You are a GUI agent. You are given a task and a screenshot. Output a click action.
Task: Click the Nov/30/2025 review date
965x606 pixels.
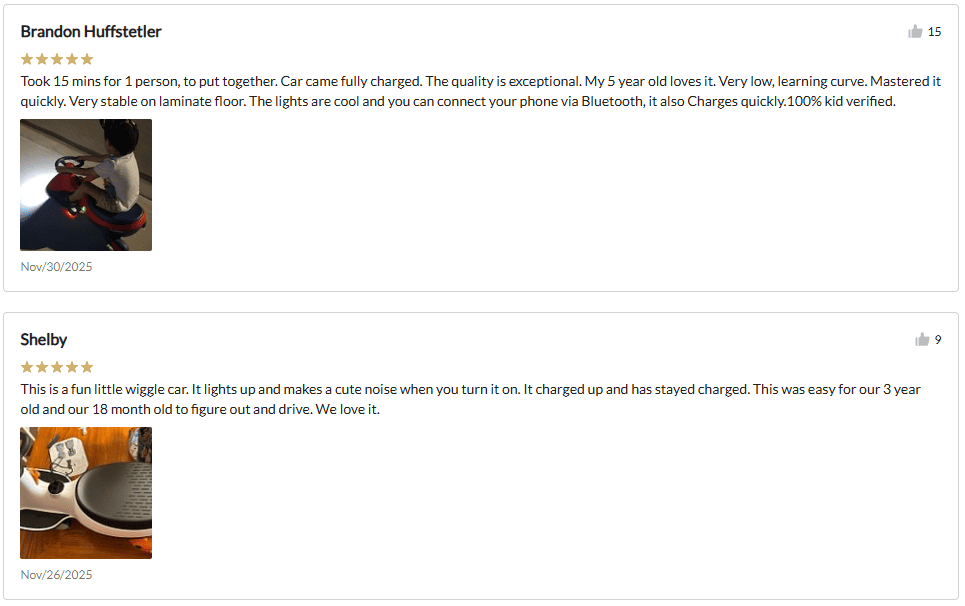click(56, 267)
